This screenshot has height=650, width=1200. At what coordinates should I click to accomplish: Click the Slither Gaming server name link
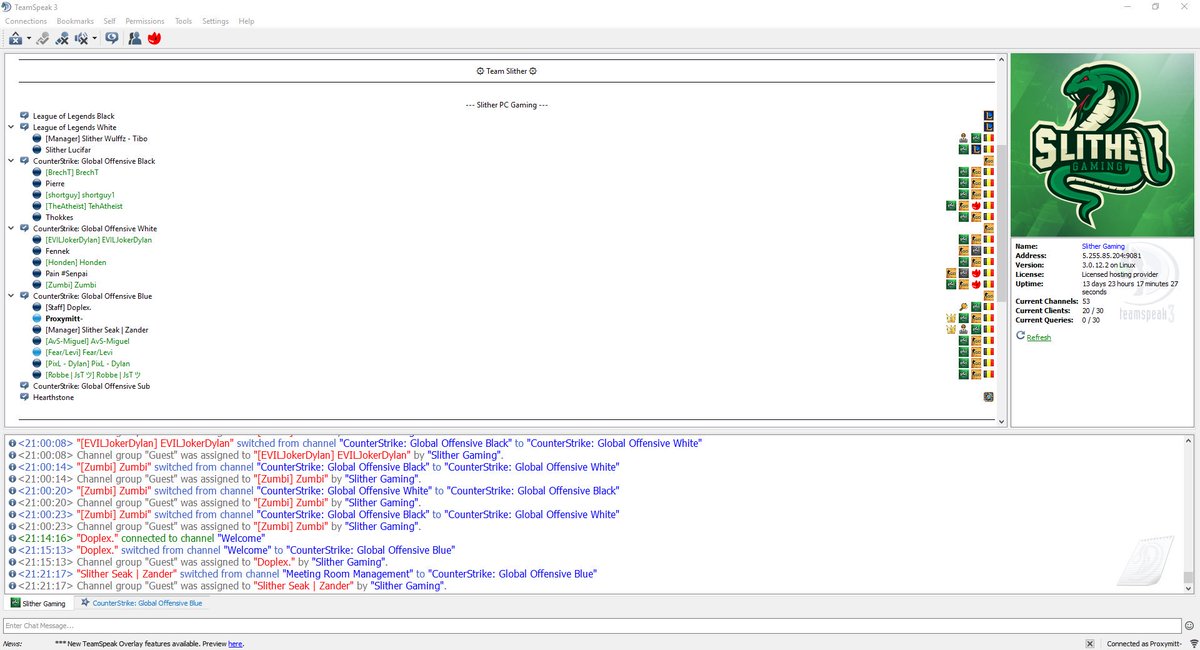[1103, 246]
